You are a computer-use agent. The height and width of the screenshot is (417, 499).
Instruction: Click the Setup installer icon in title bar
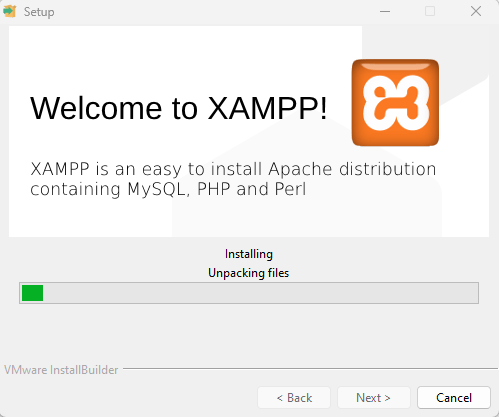[x=10, y=11]
